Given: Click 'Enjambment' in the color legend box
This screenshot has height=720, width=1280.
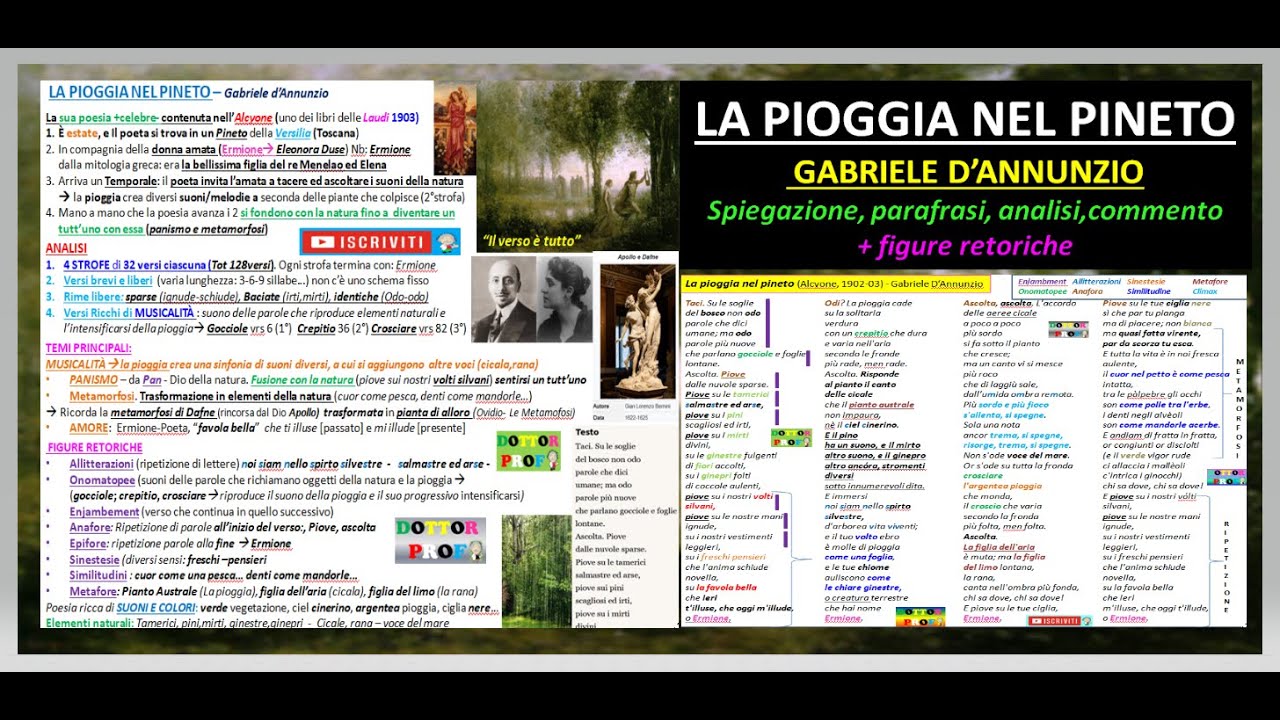Looking at the screenshot, I should coord(1041,282).
